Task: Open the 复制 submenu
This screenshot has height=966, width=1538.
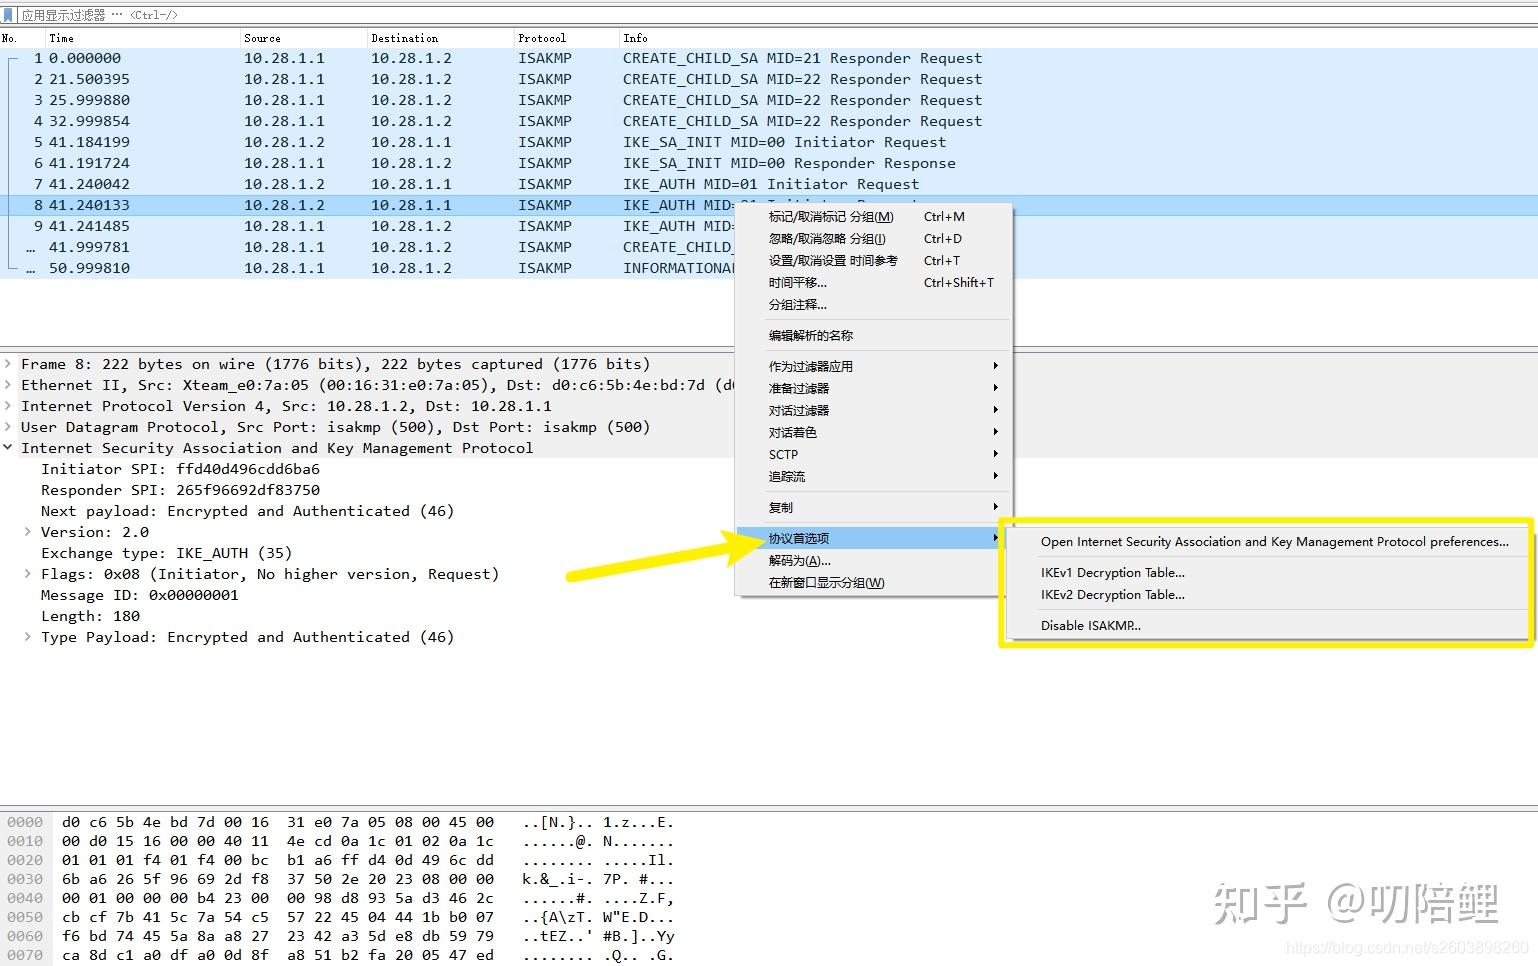Action: click(x=780, y=507)
